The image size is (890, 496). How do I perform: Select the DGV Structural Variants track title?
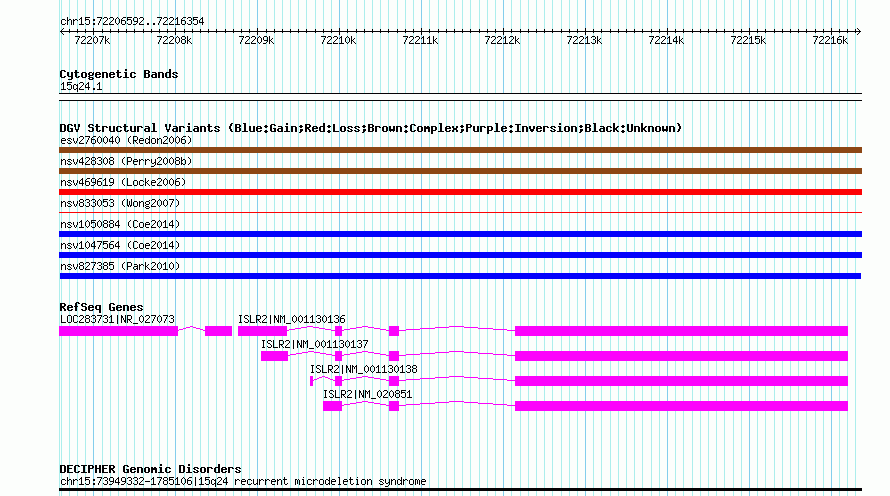(x=371, y=128)
